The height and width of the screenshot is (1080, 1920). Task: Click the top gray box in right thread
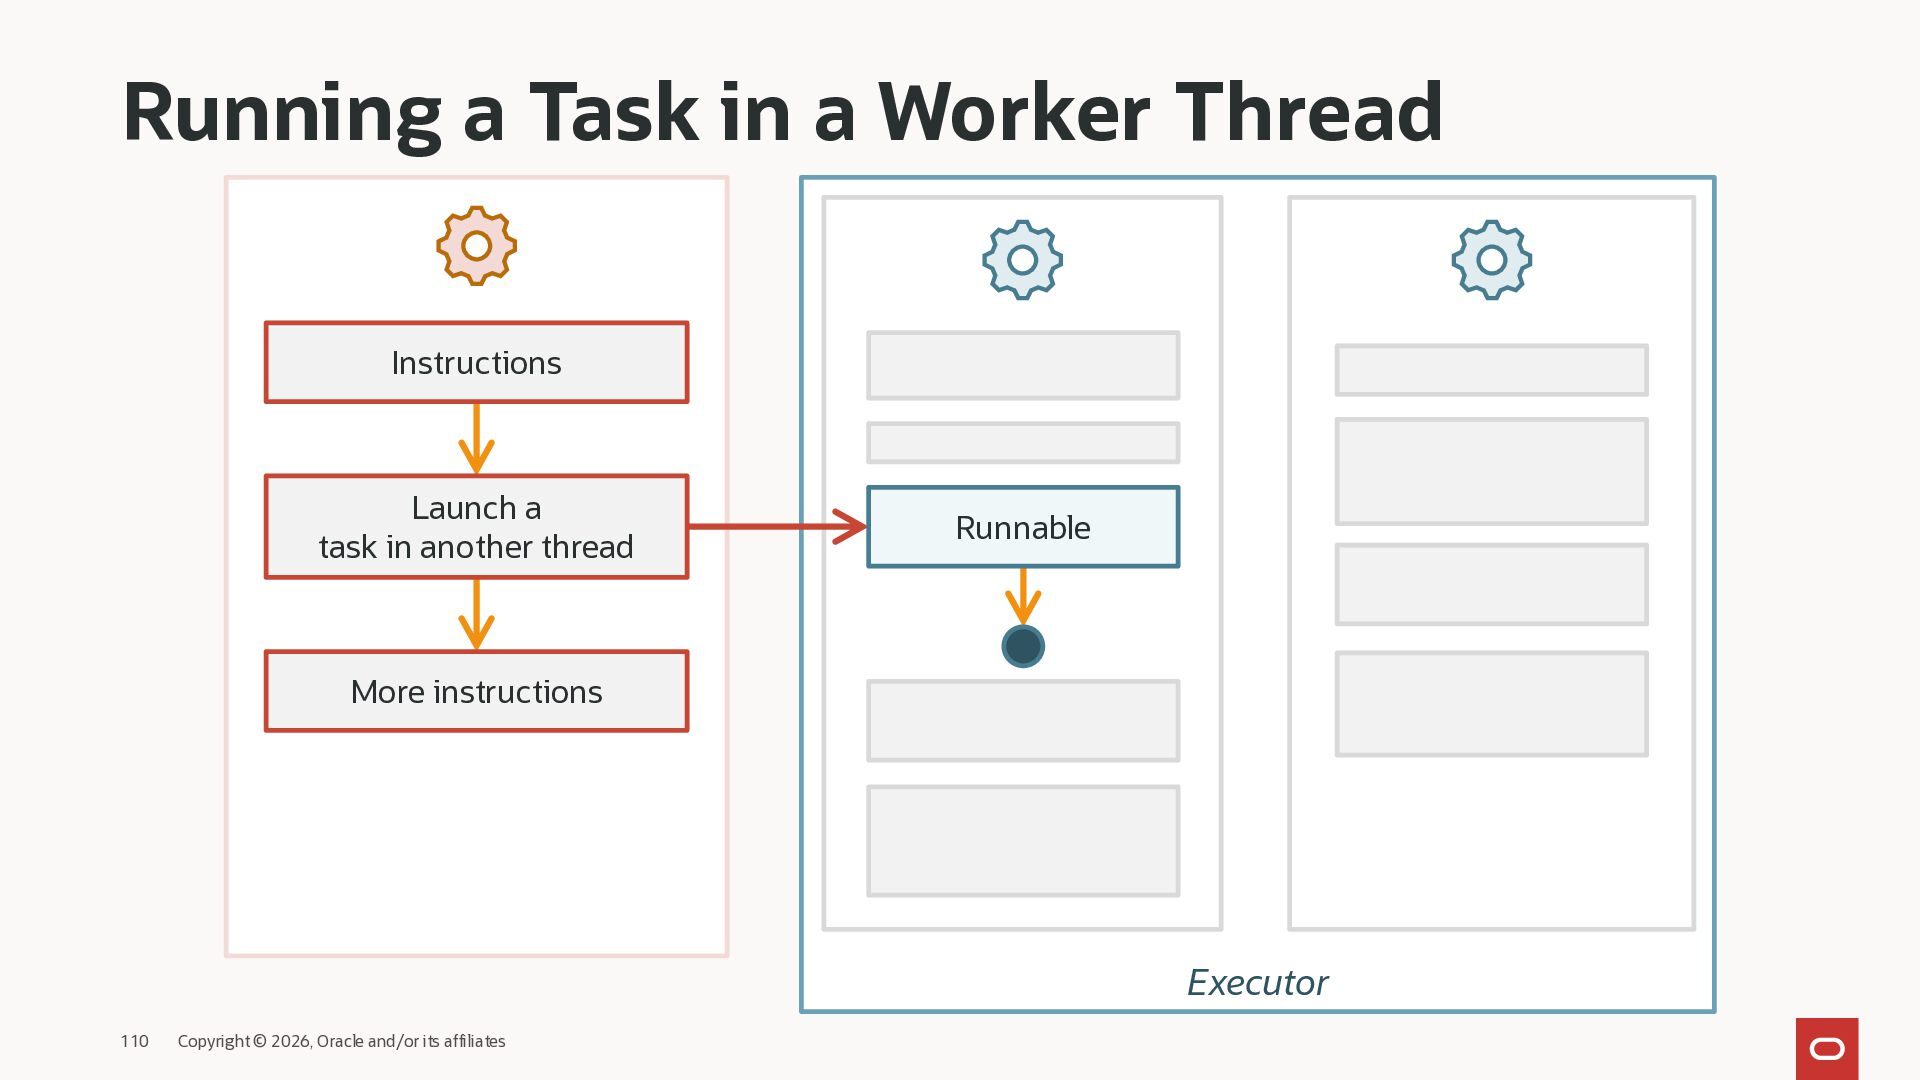point(1491,370)
